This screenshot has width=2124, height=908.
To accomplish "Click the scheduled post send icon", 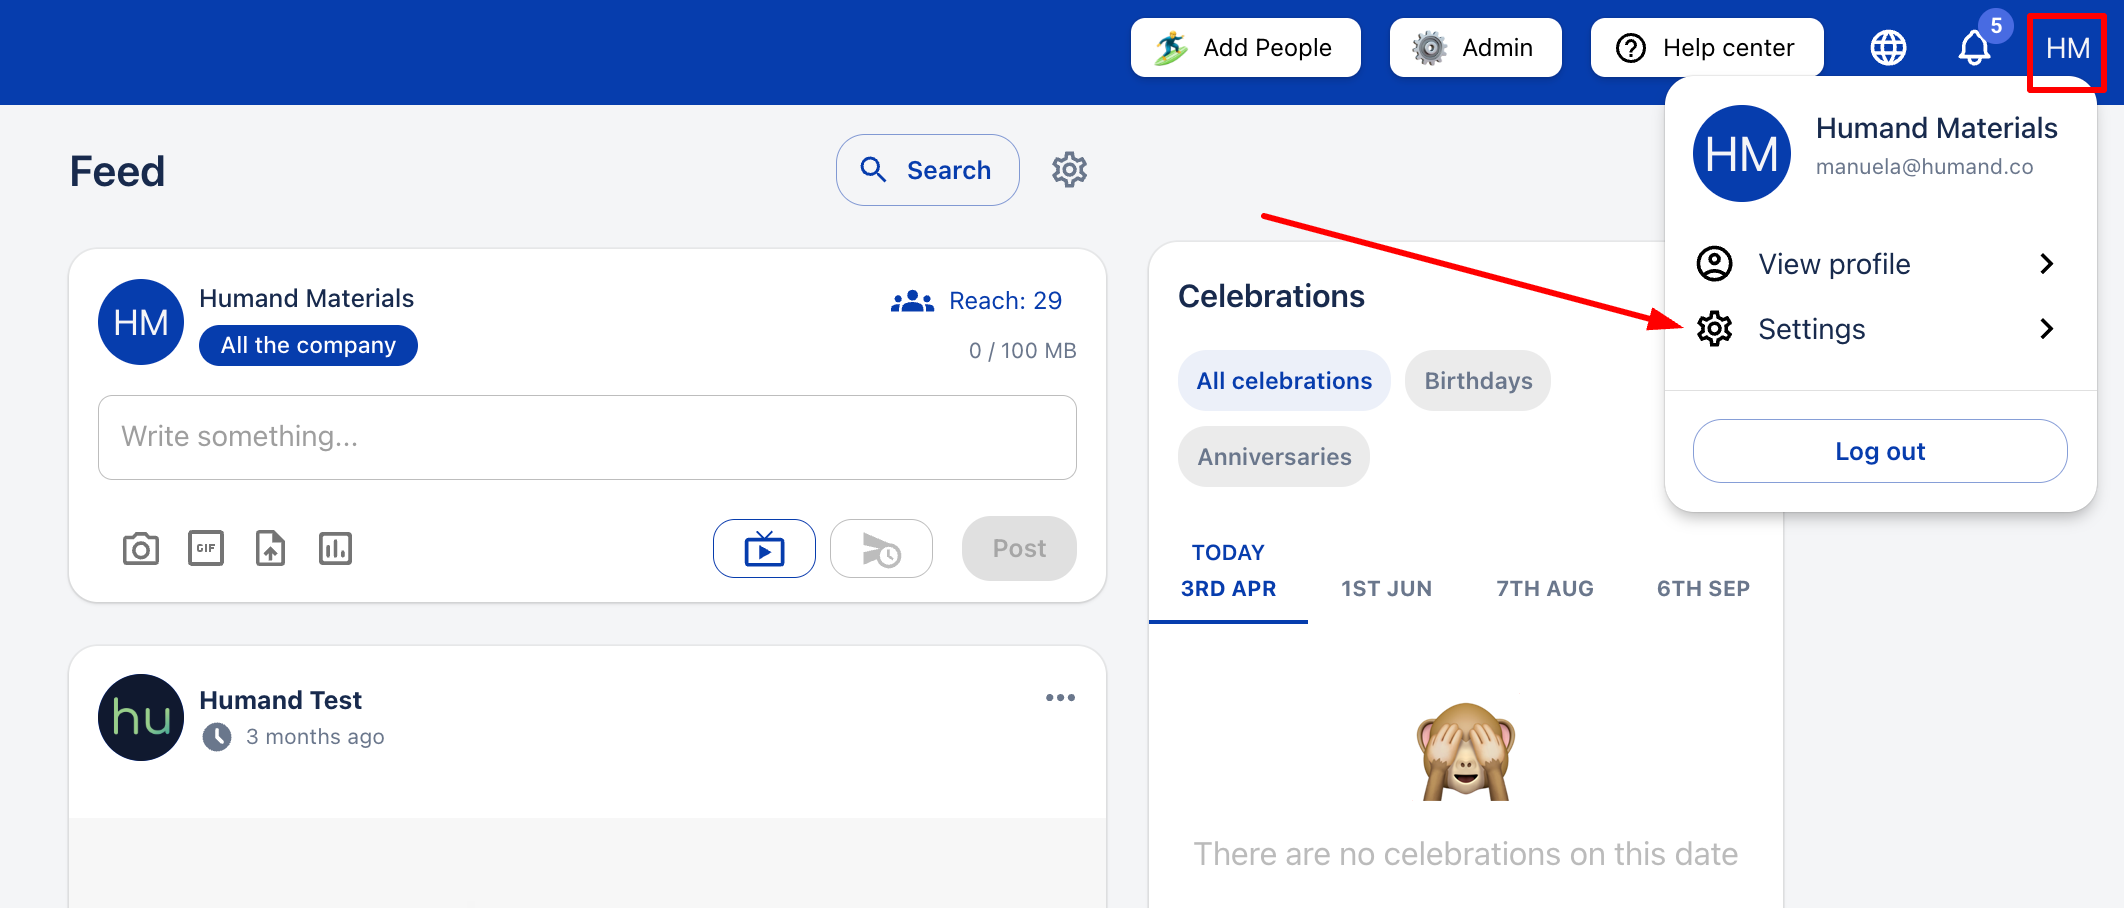I will pos(881,549).
